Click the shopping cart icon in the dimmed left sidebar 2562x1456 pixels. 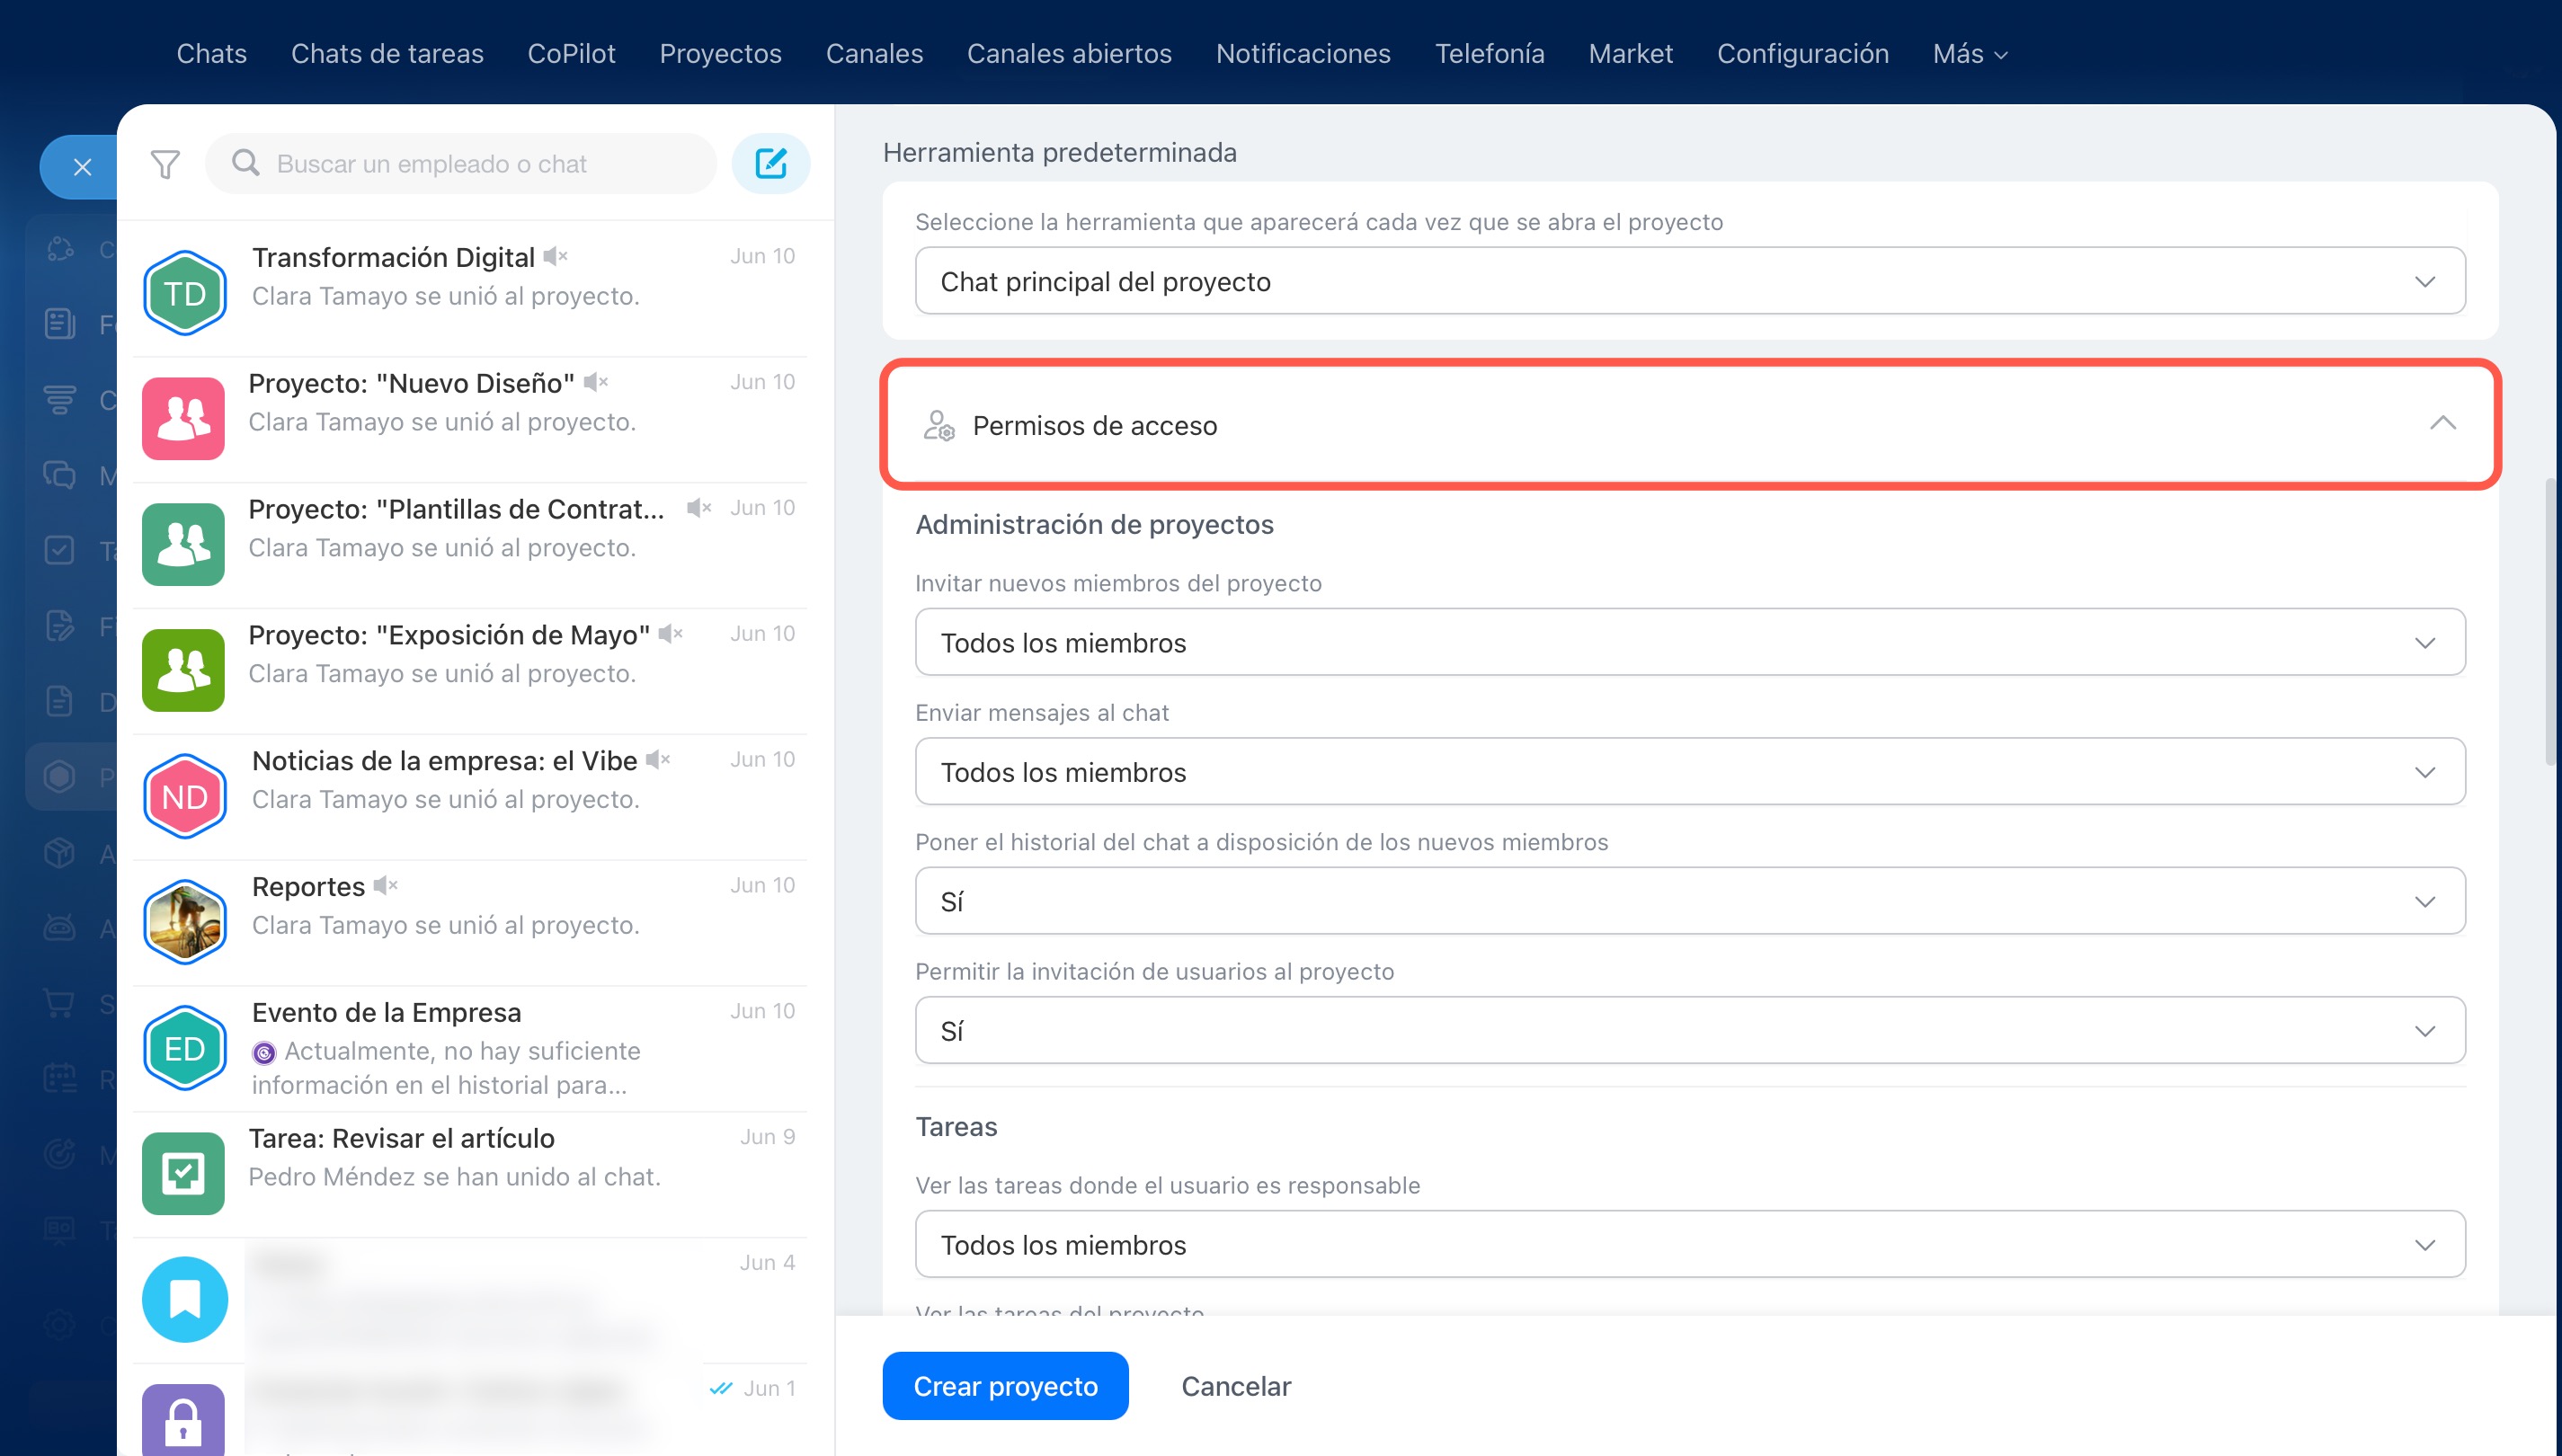point(59,1003)
